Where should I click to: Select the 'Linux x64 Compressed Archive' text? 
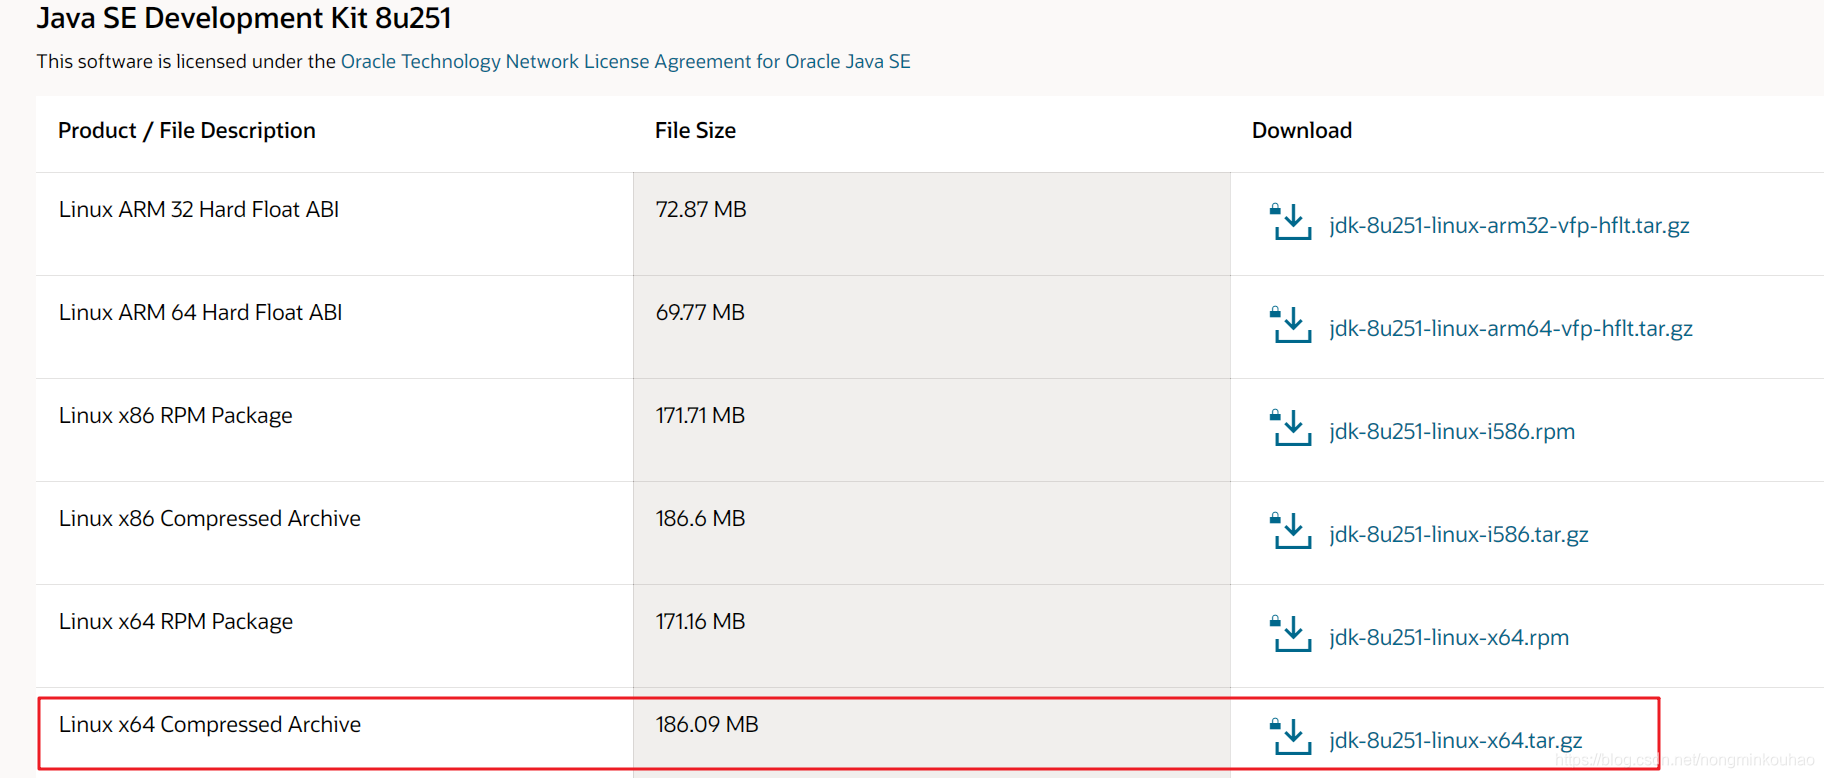(x=210, y=725)
